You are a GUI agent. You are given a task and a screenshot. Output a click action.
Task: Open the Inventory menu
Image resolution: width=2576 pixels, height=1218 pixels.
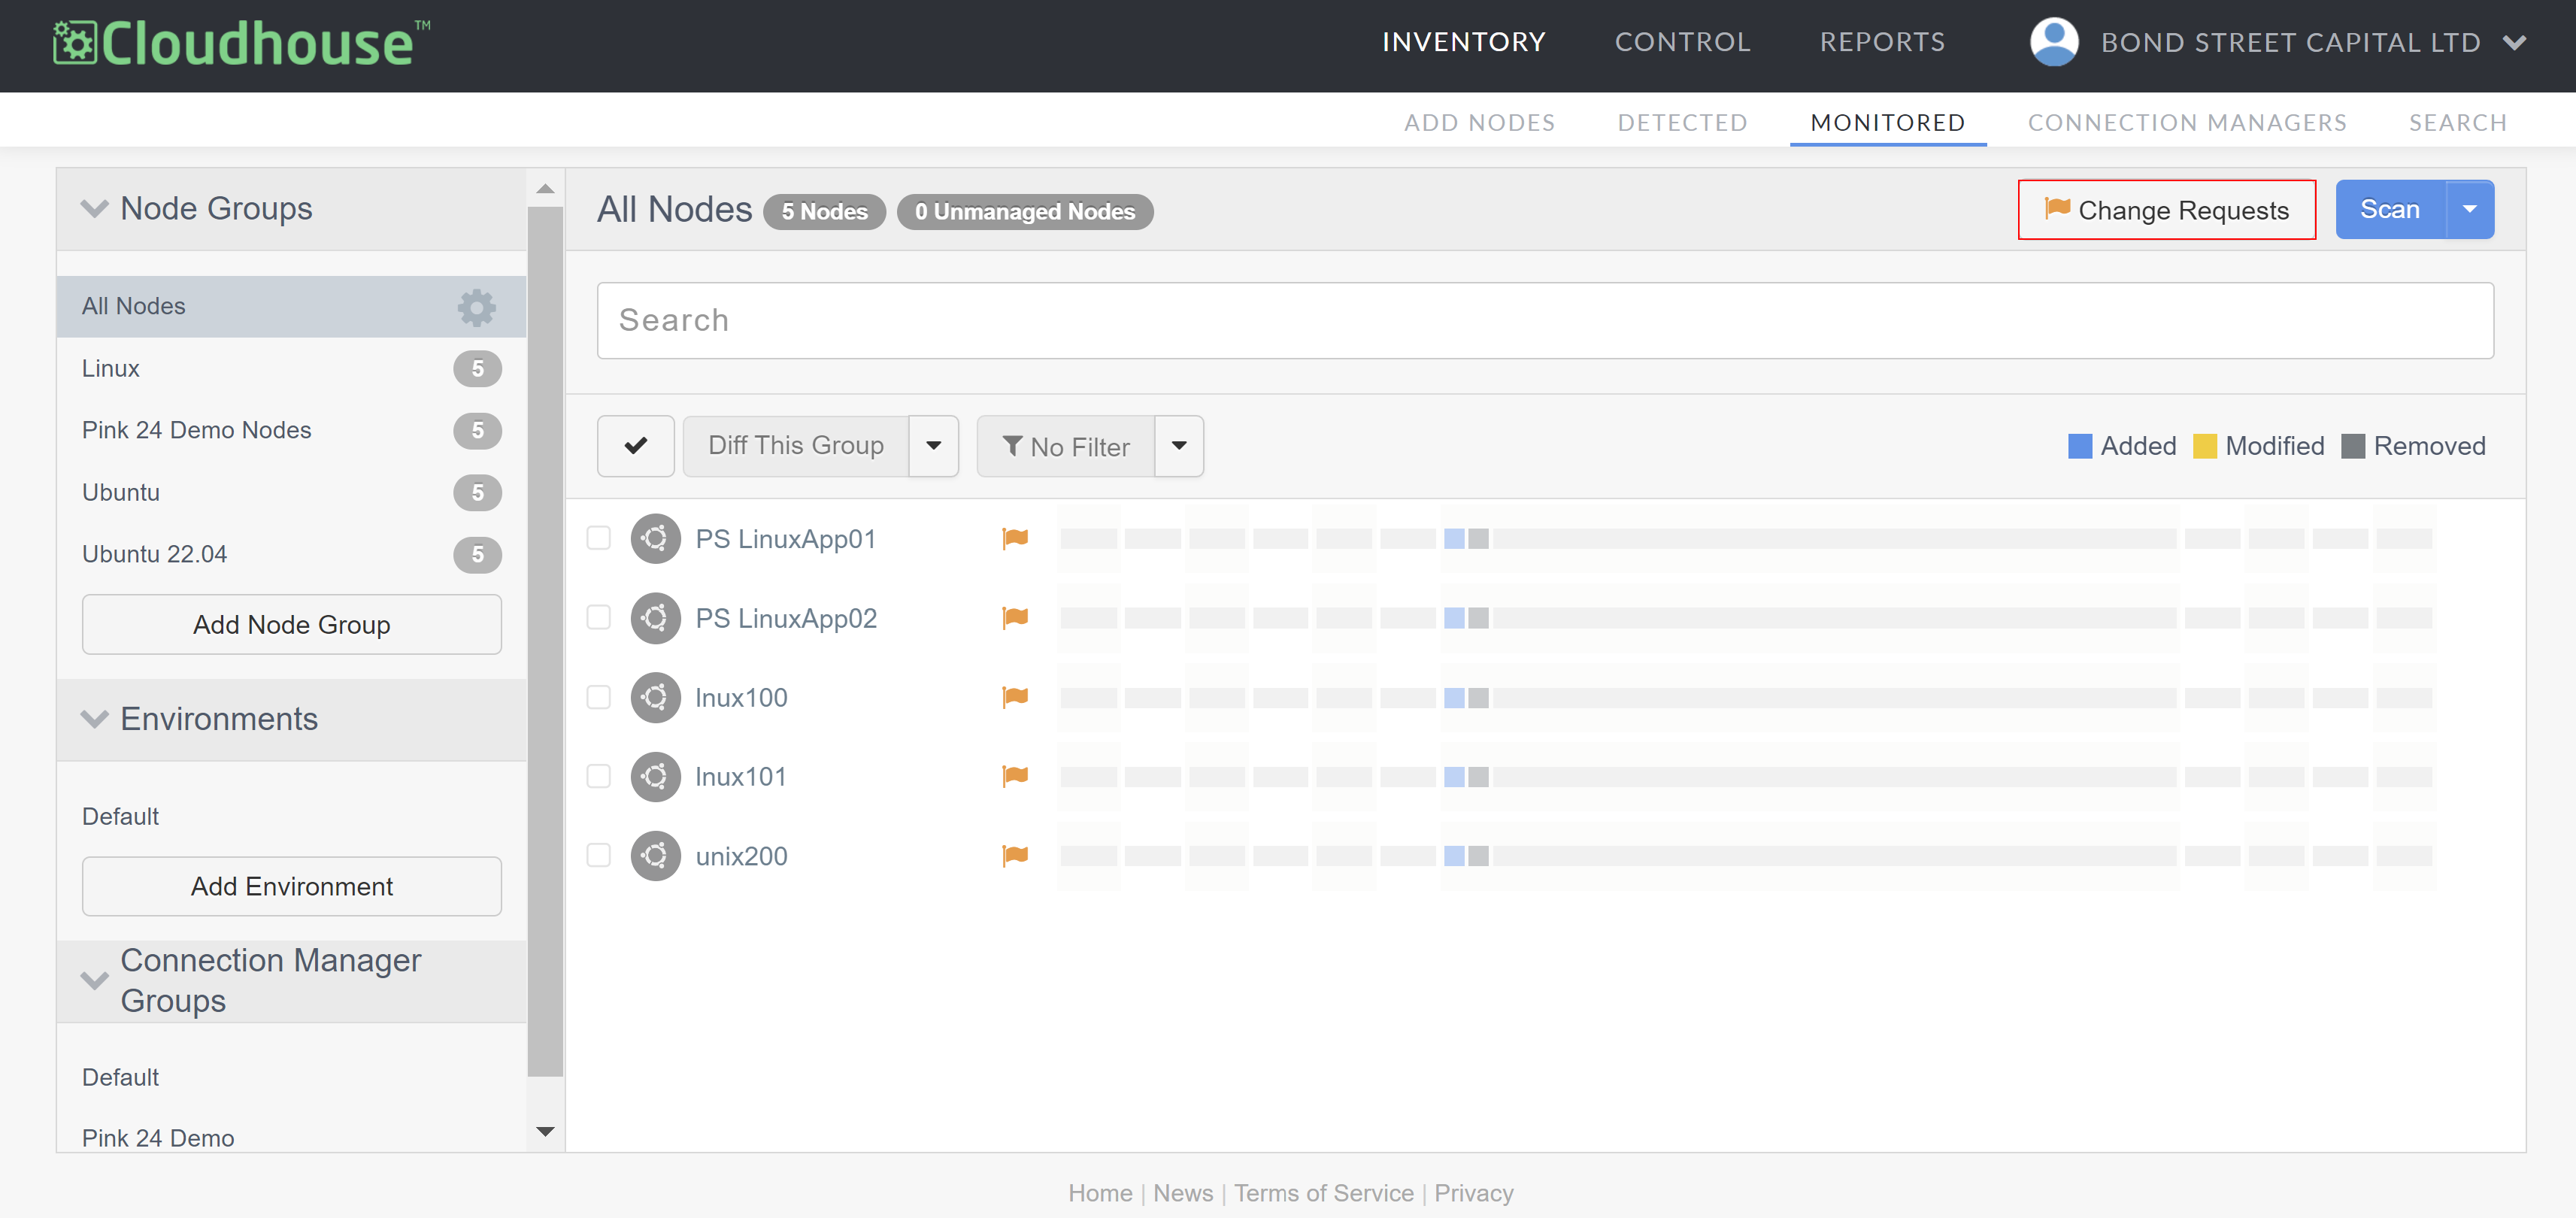1464,42
